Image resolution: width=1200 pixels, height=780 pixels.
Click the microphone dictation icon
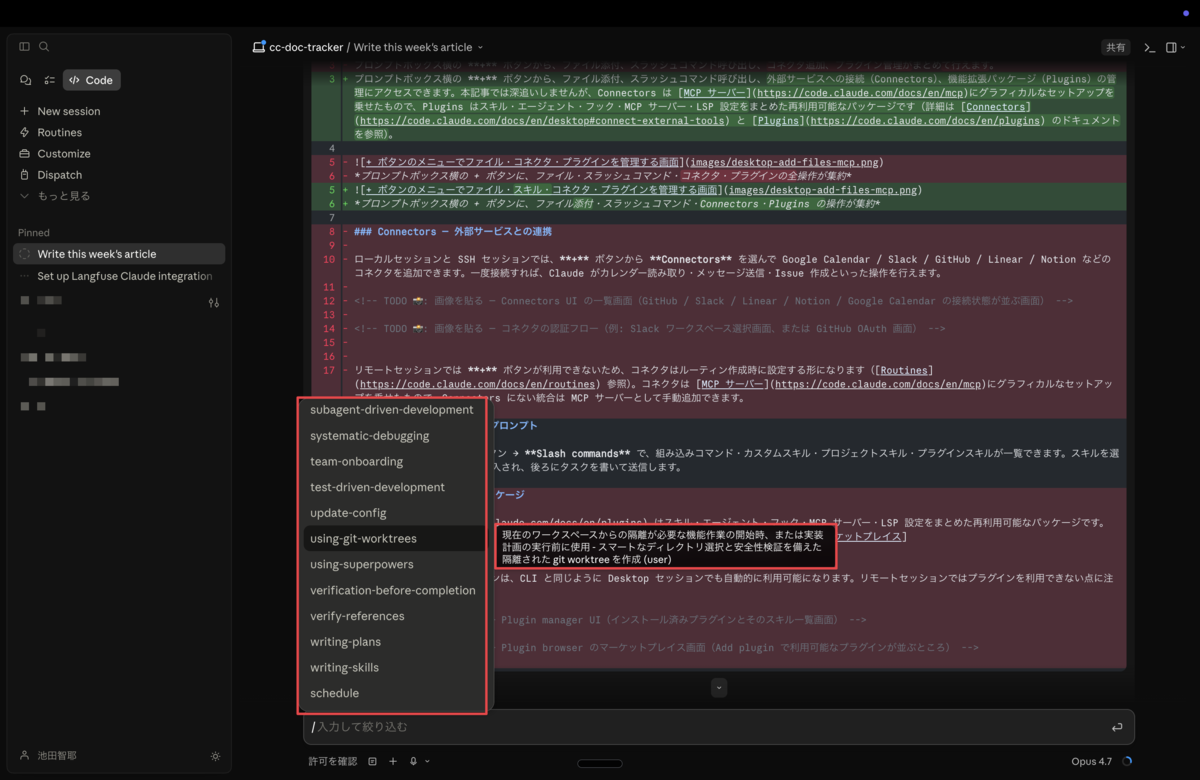click(x=413, y=761)
